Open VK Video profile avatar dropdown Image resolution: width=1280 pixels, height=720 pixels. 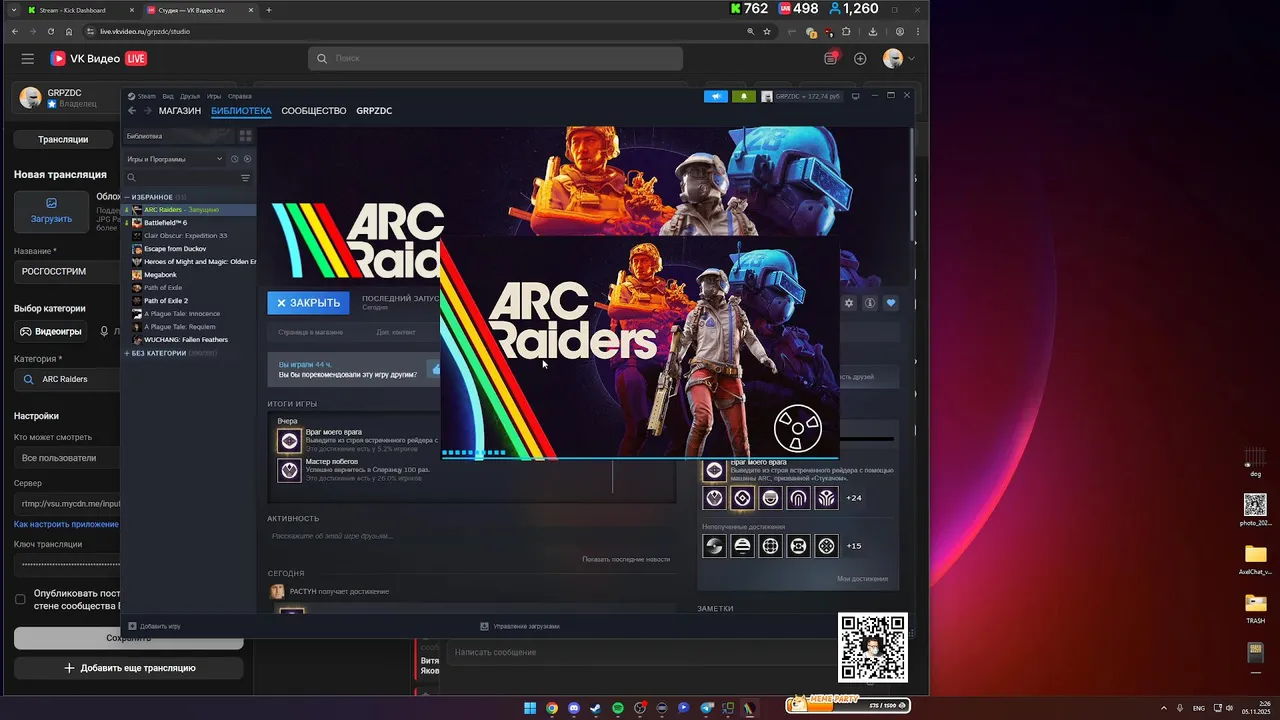point(899,59)
